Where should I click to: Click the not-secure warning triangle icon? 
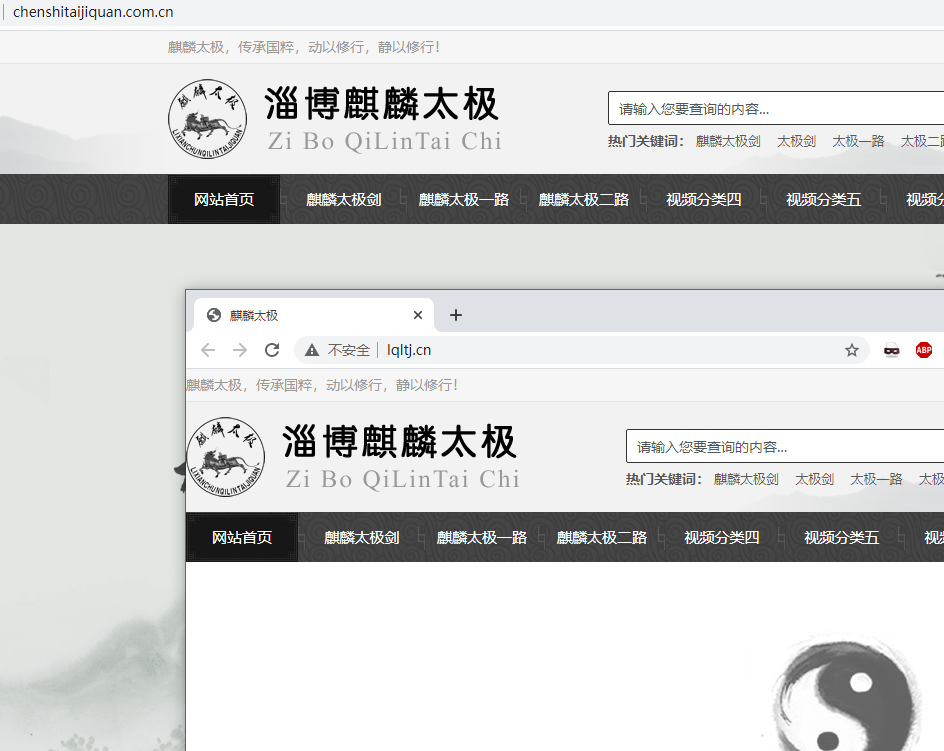(312, 350)
